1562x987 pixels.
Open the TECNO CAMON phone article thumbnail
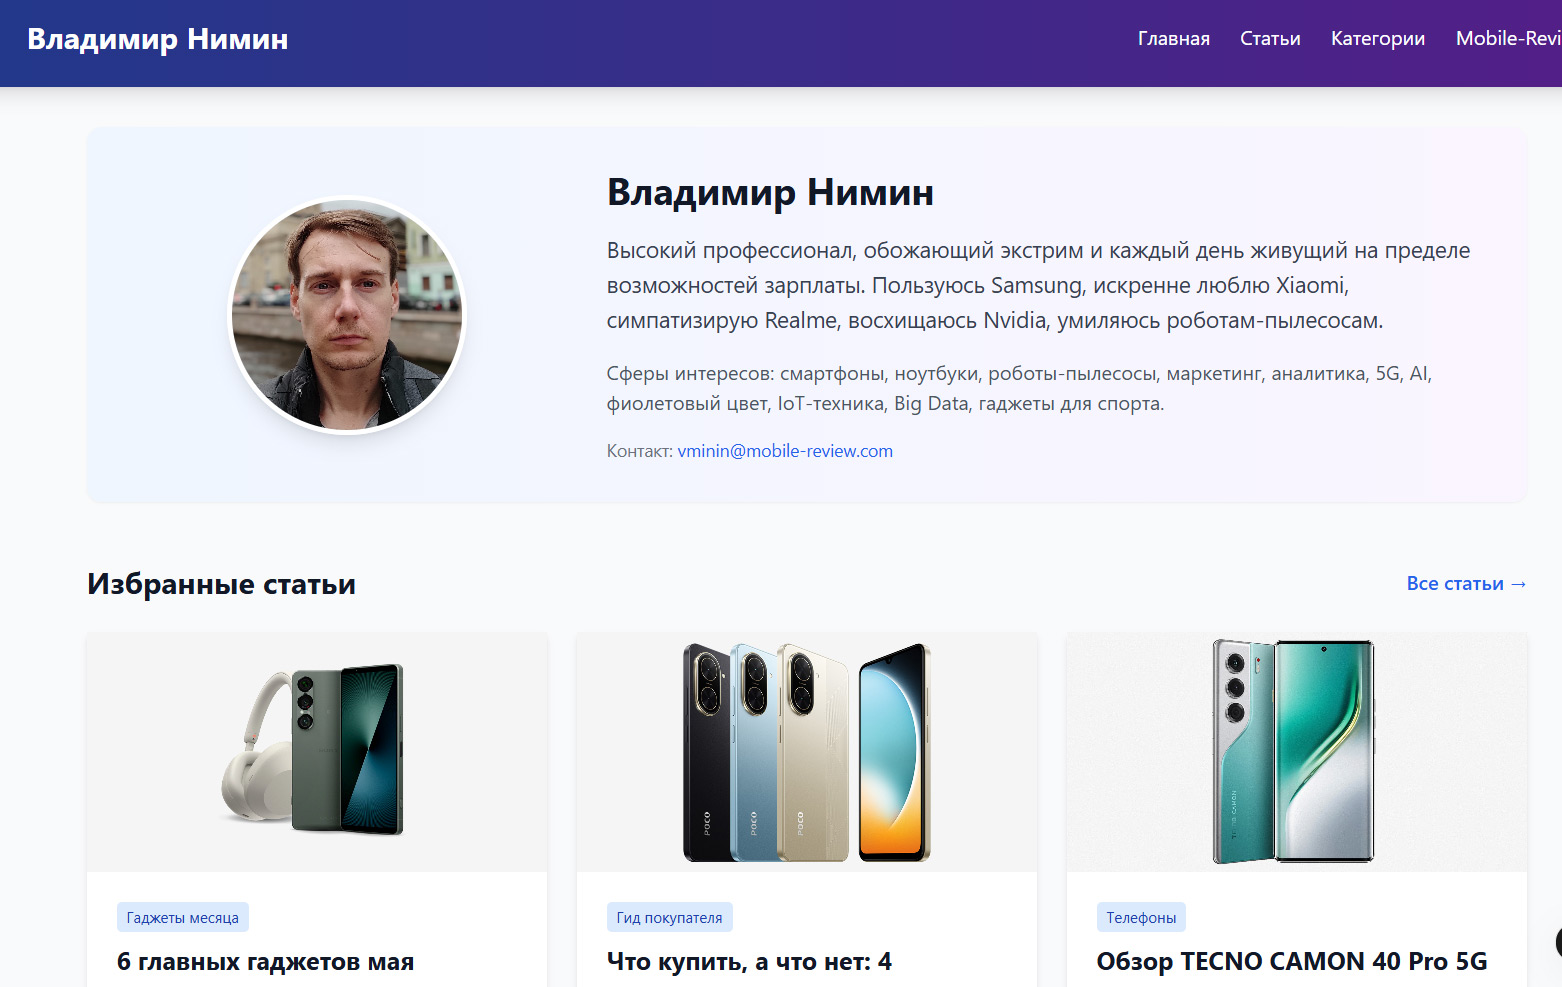(1297, 752)
